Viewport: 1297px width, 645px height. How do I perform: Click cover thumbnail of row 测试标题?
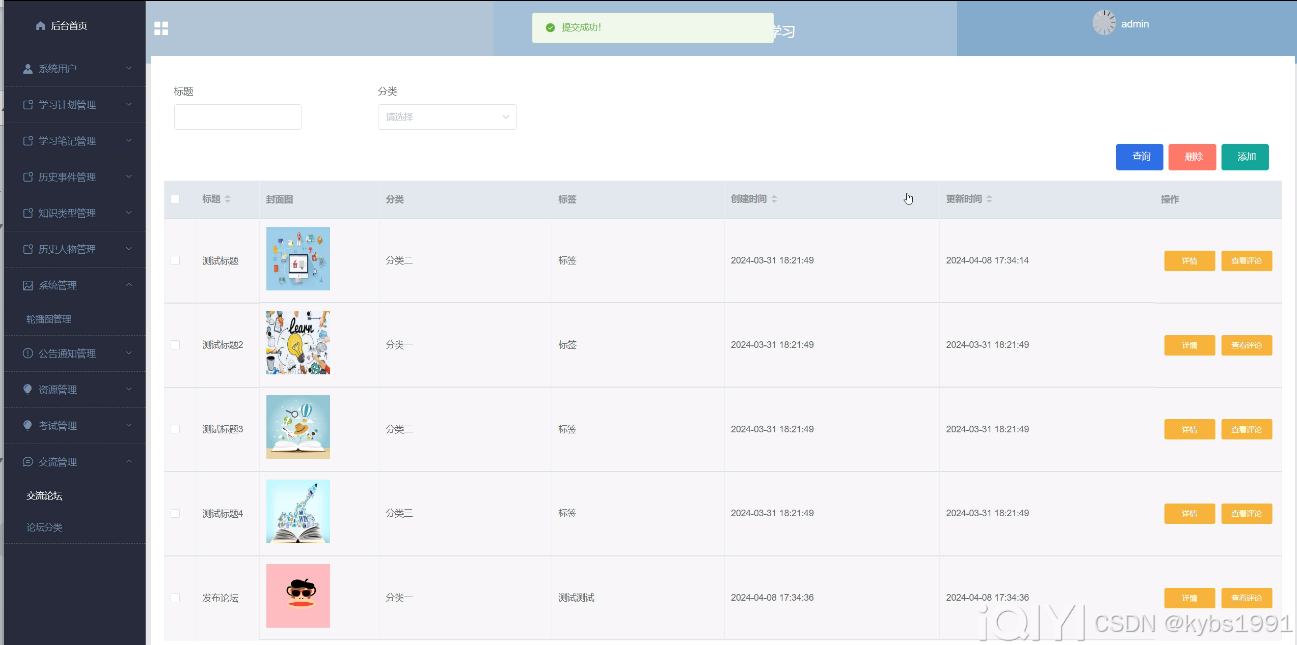[298, 259]
